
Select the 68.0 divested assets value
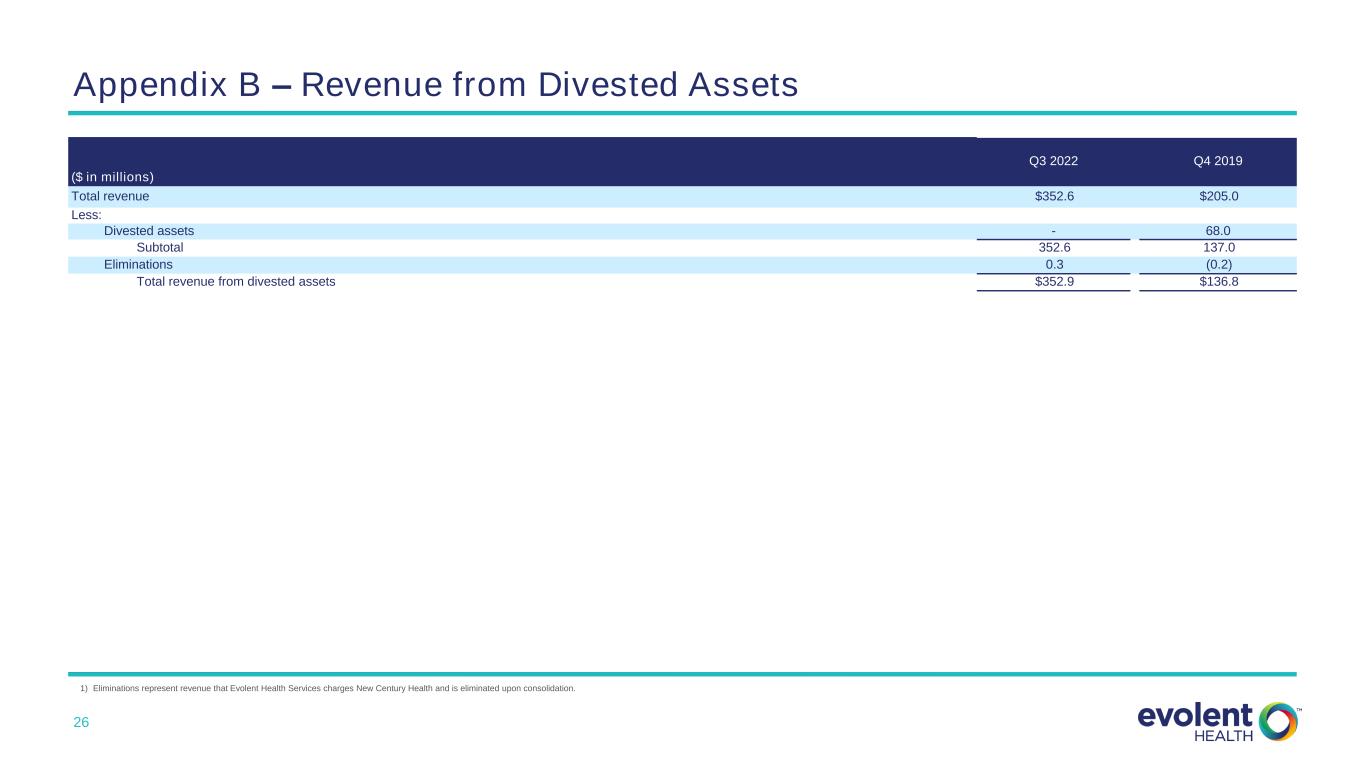click(x=1217, y=231)
